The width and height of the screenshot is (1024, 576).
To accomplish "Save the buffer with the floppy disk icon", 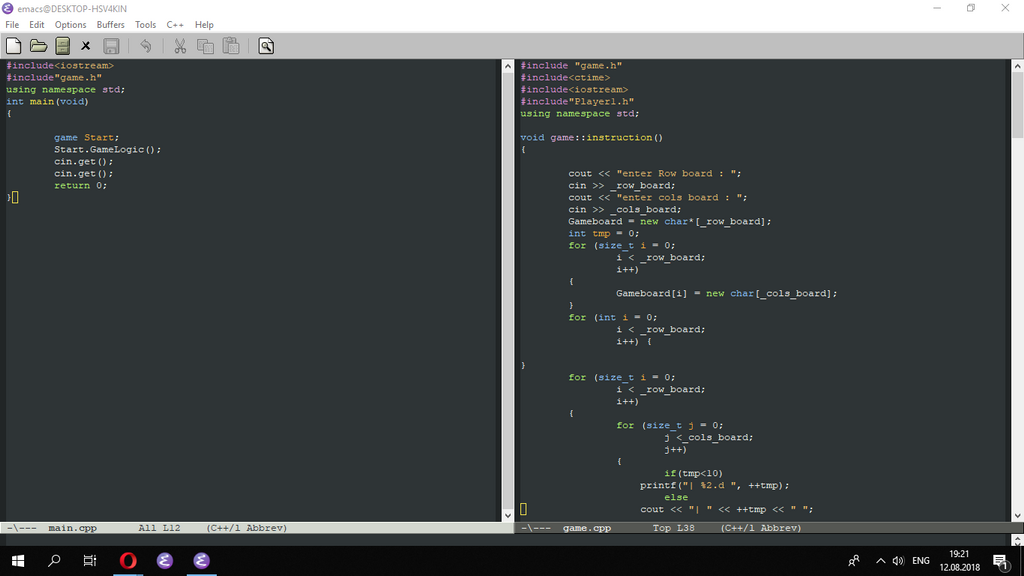I will [112, 46].
